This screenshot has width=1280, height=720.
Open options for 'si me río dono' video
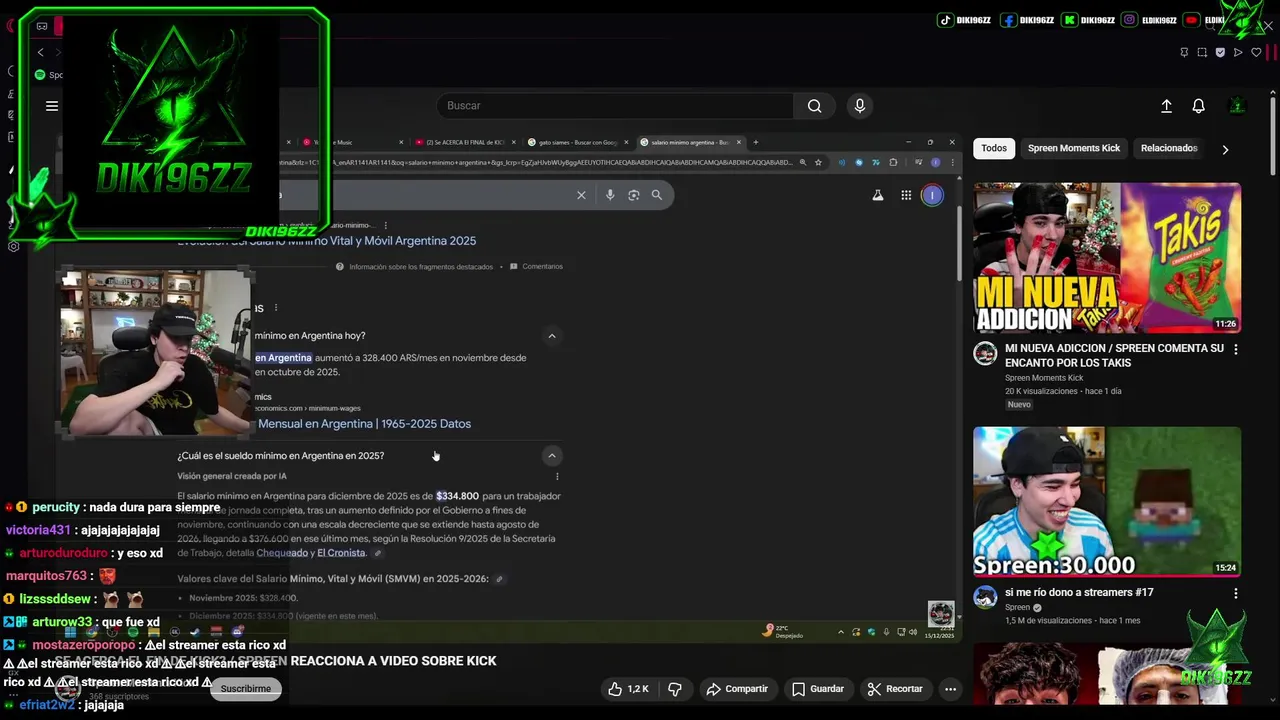1236,593
